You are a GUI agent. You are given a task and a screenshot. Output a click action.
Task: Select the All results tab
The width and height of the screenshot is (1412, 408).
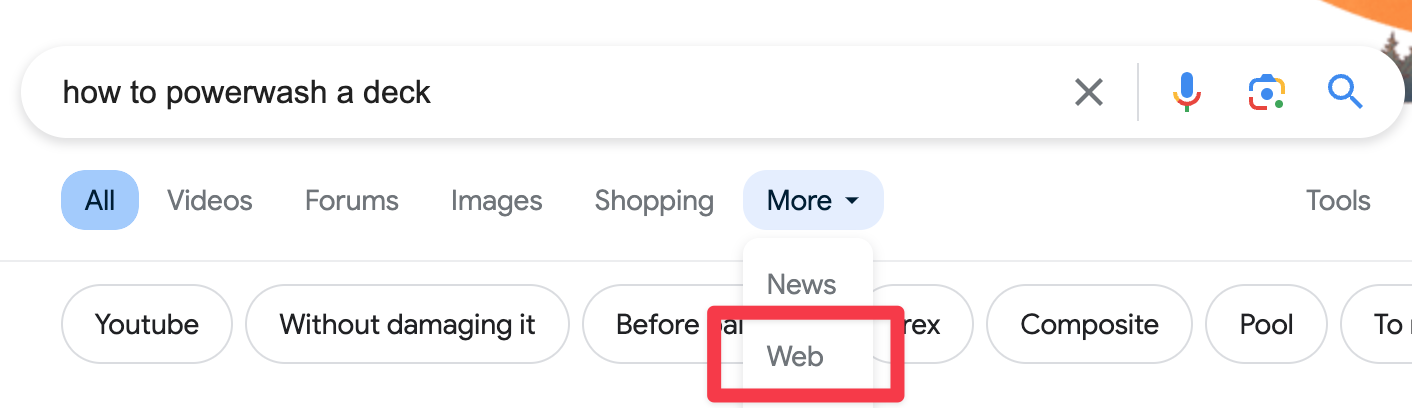[100, 201]
